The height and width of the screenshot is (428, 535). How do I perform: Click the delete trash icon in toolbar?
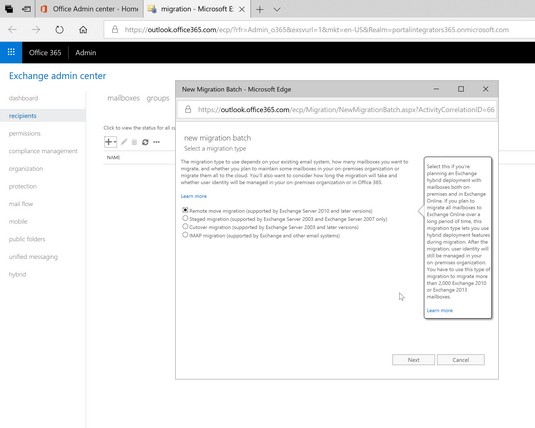[x=134, y=142]
